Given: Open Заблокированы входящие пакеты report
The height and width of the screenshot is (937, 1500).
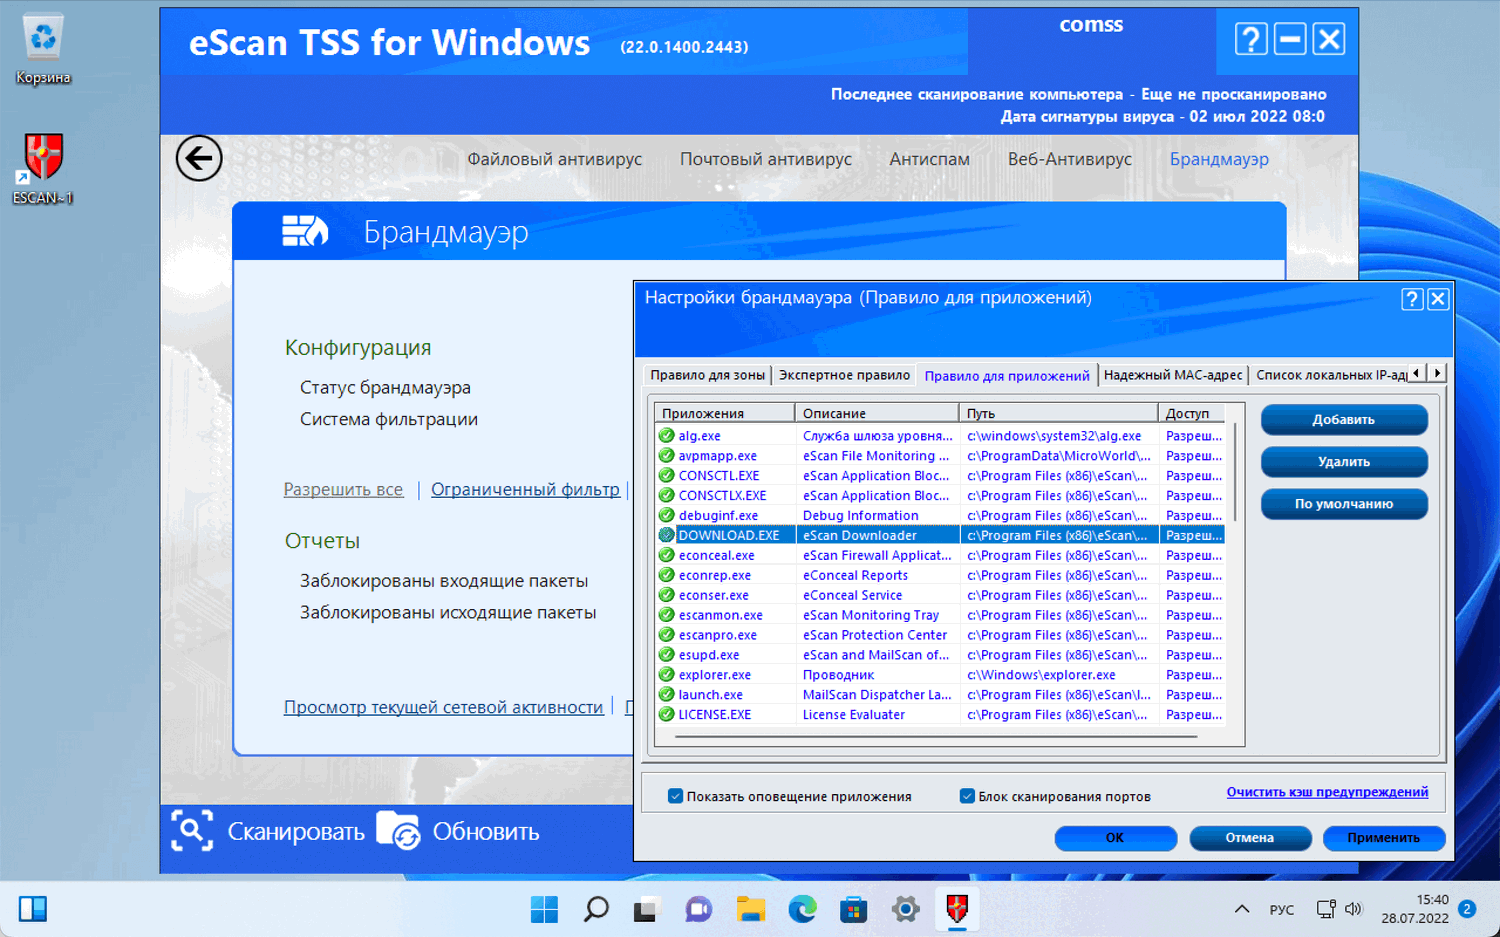Looking at the screenshot, I should tap(444, 581).
